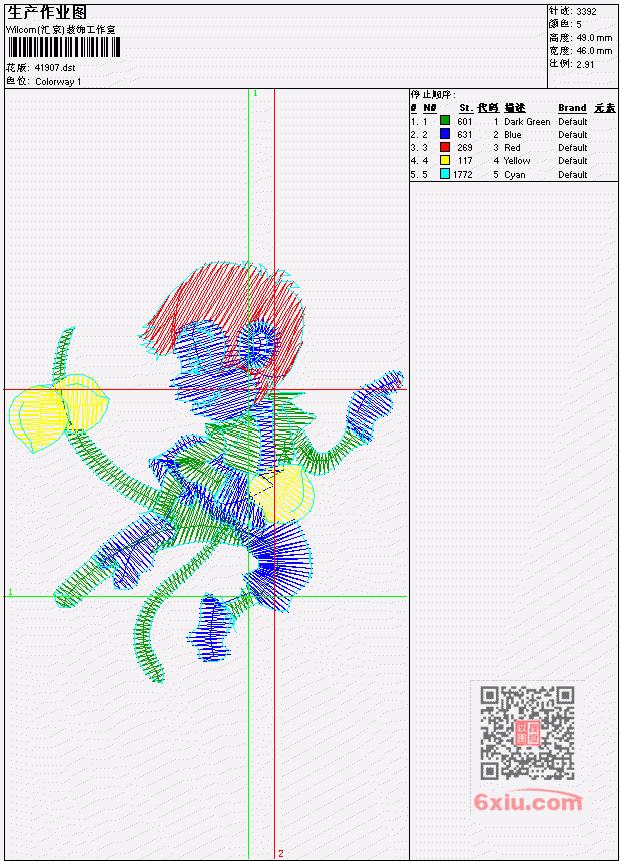Click the width value '46.0 mm'
Screen dimensions: 620x861
click(594, 51)
